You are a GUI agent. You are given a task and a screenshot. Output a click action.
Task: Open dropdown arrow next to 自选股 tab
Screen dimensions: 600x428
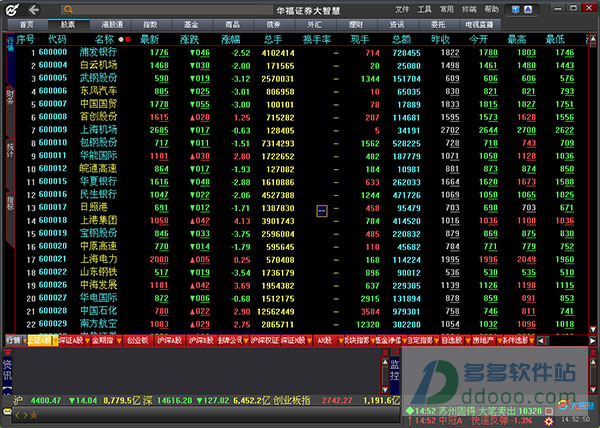point(468,340)
